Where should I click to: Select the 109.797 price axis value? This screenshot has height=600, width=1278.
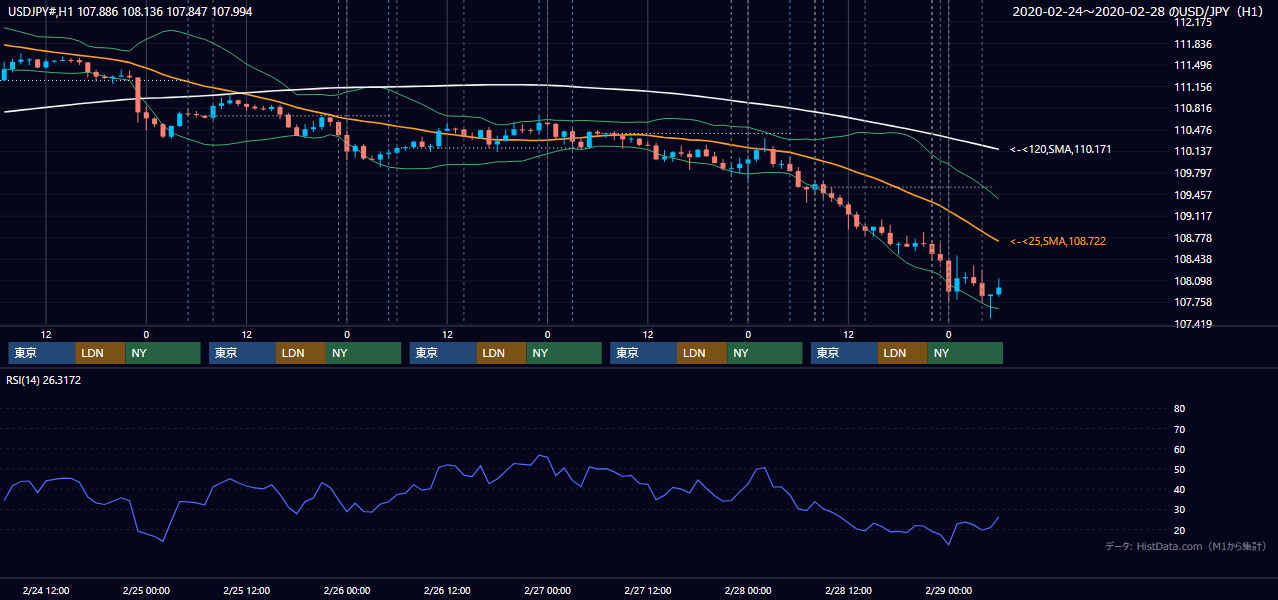coord(1192,173)
